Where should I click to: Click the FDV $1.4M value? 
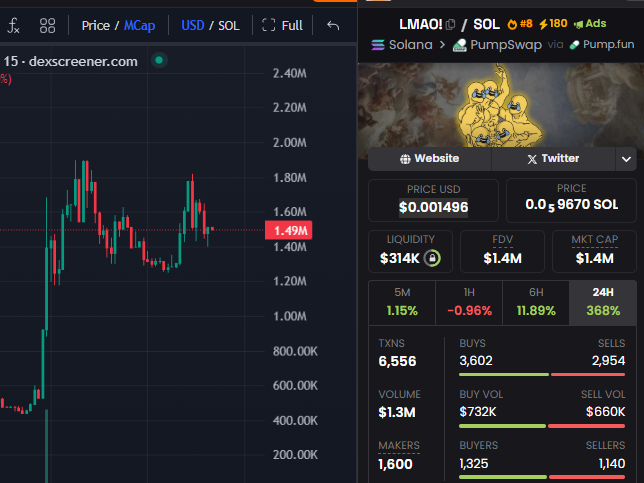point(502,258)
